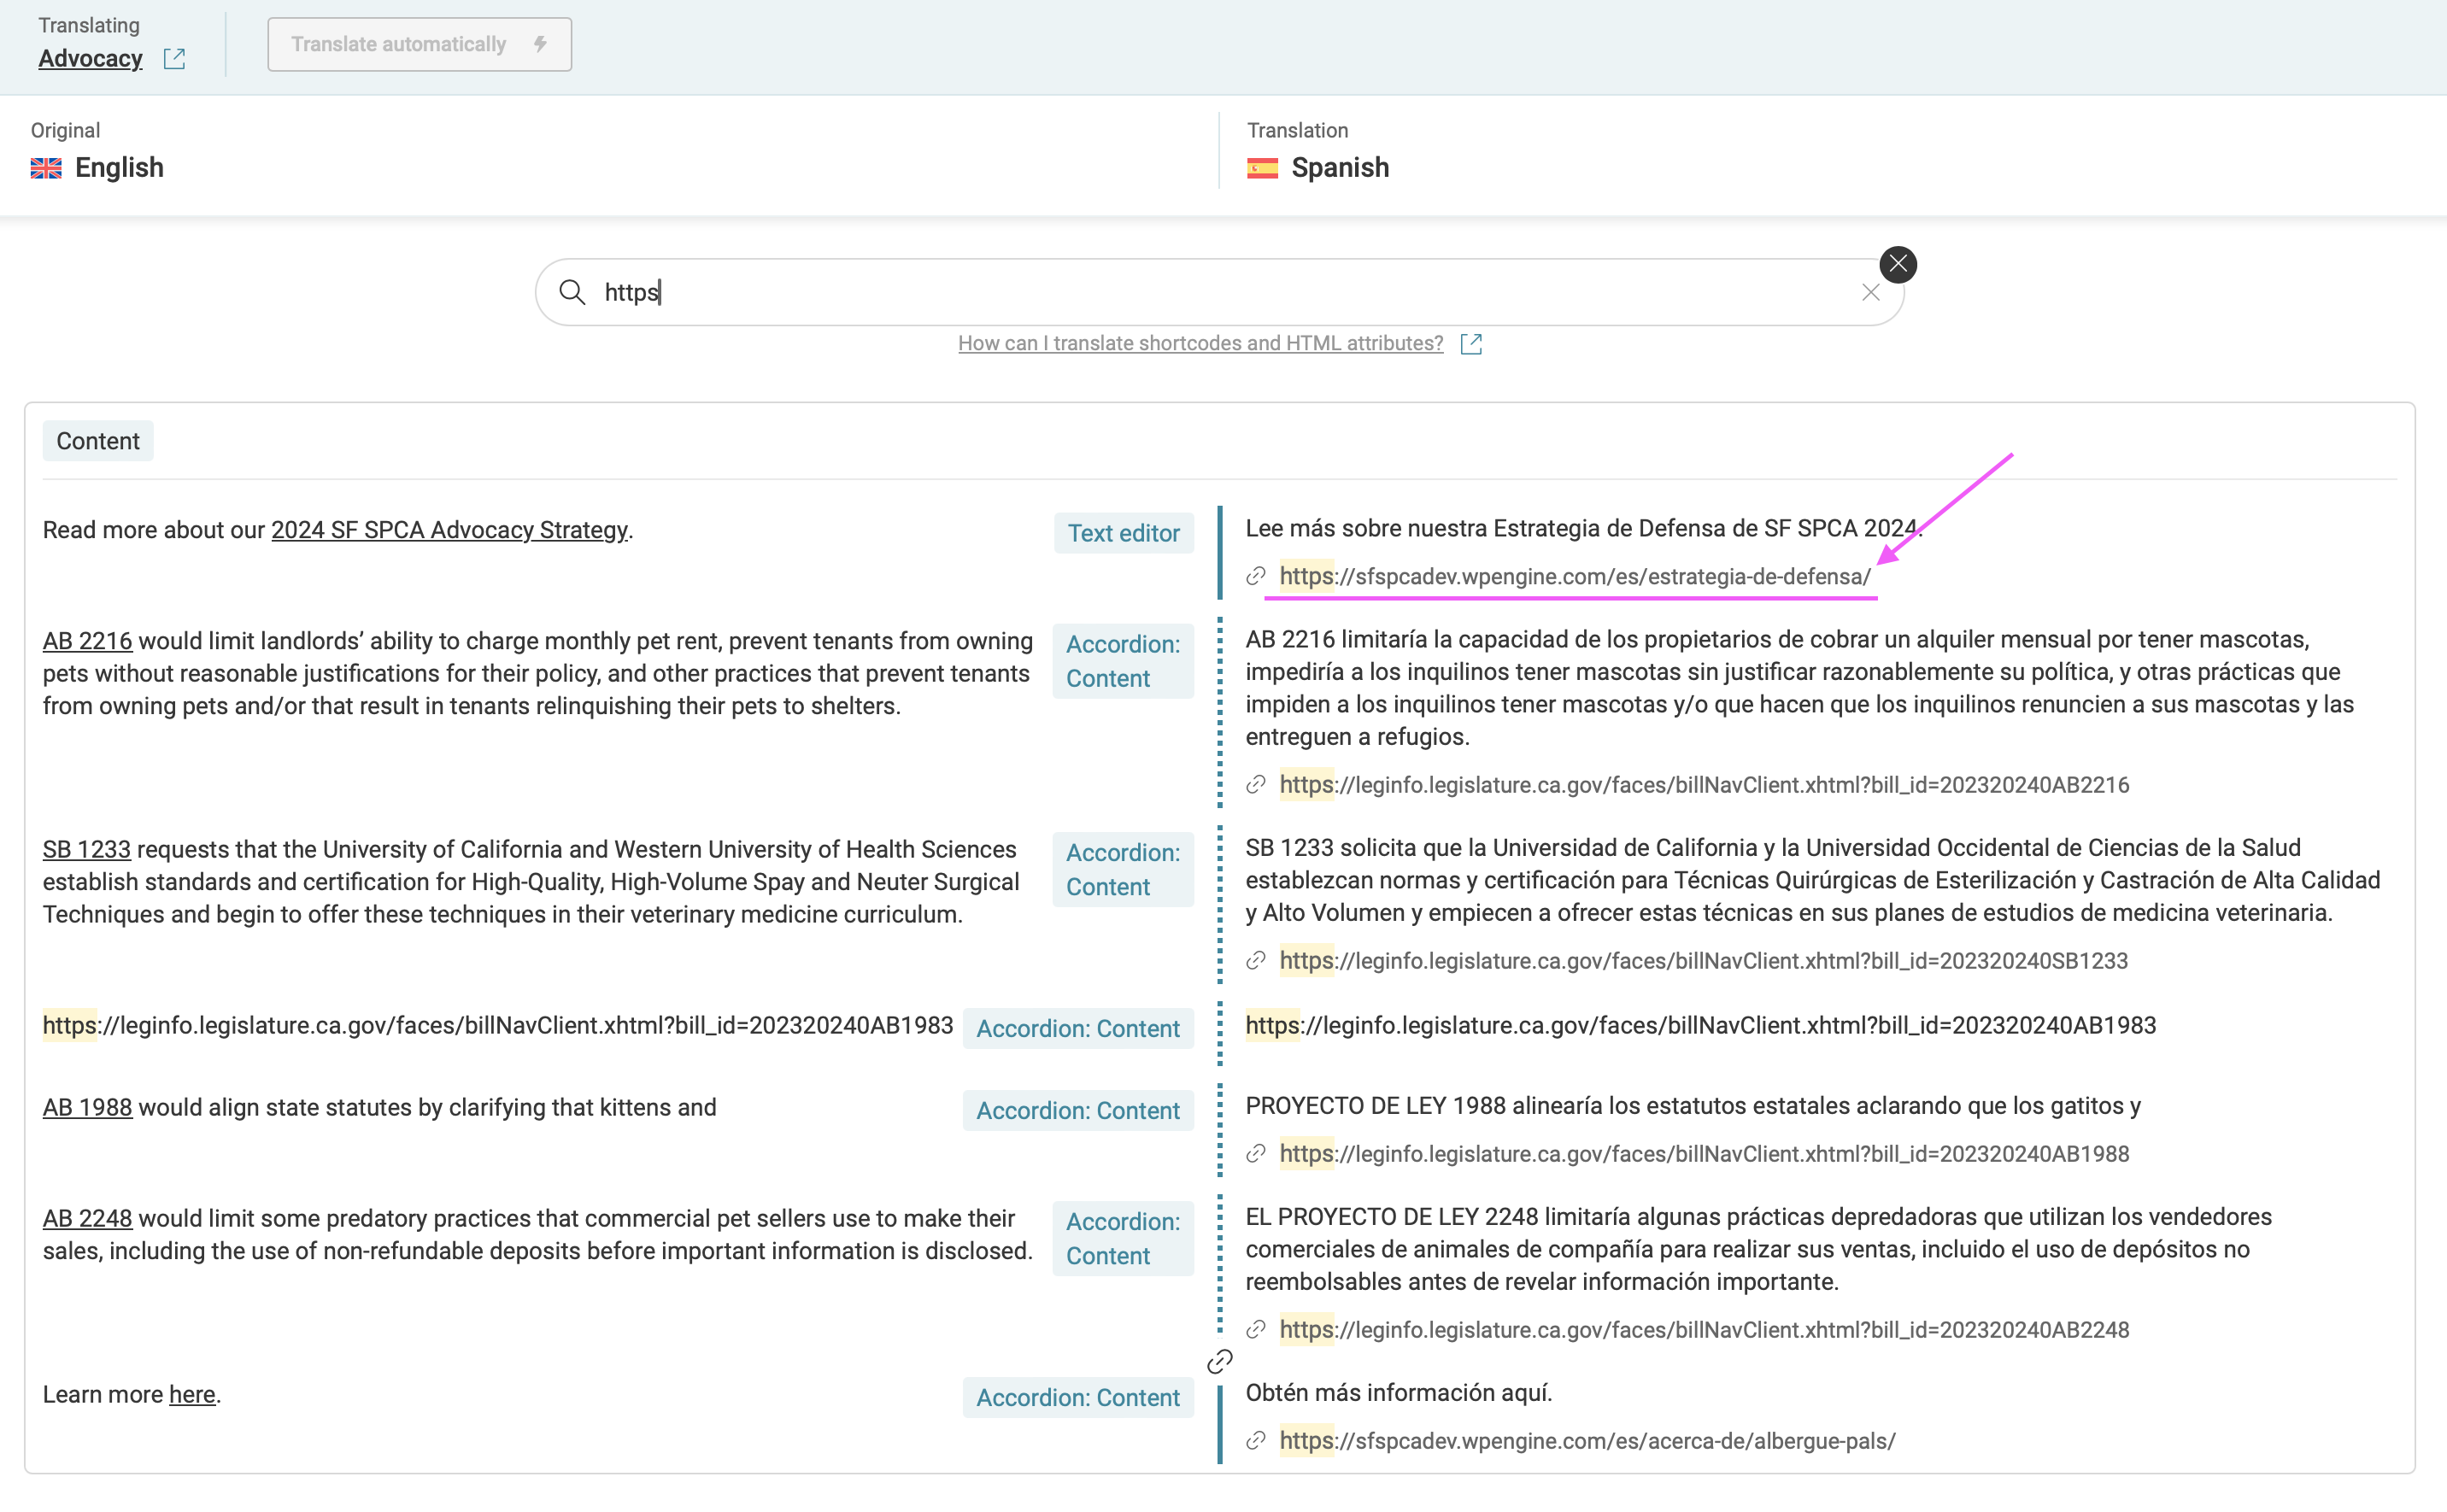The width and height of the screenshot is (2447, 1512).
Task: Click Accordion: Content tag beside SB 1233 text
Action: coord(1123,870)
